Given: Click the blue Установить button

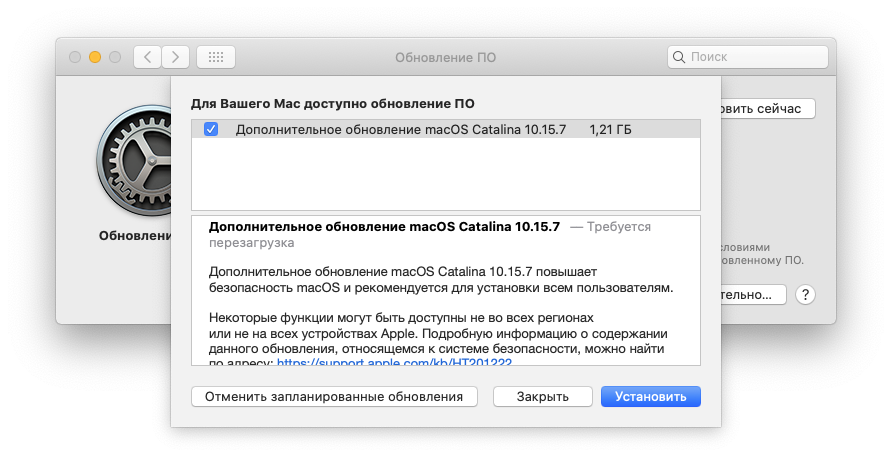Looking at the screenshot, I should 651,397.
